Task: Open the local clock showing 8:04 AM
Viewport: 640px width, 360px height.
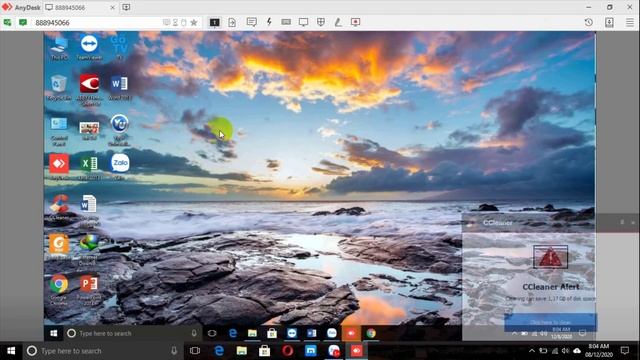Action: coord(599,351)
